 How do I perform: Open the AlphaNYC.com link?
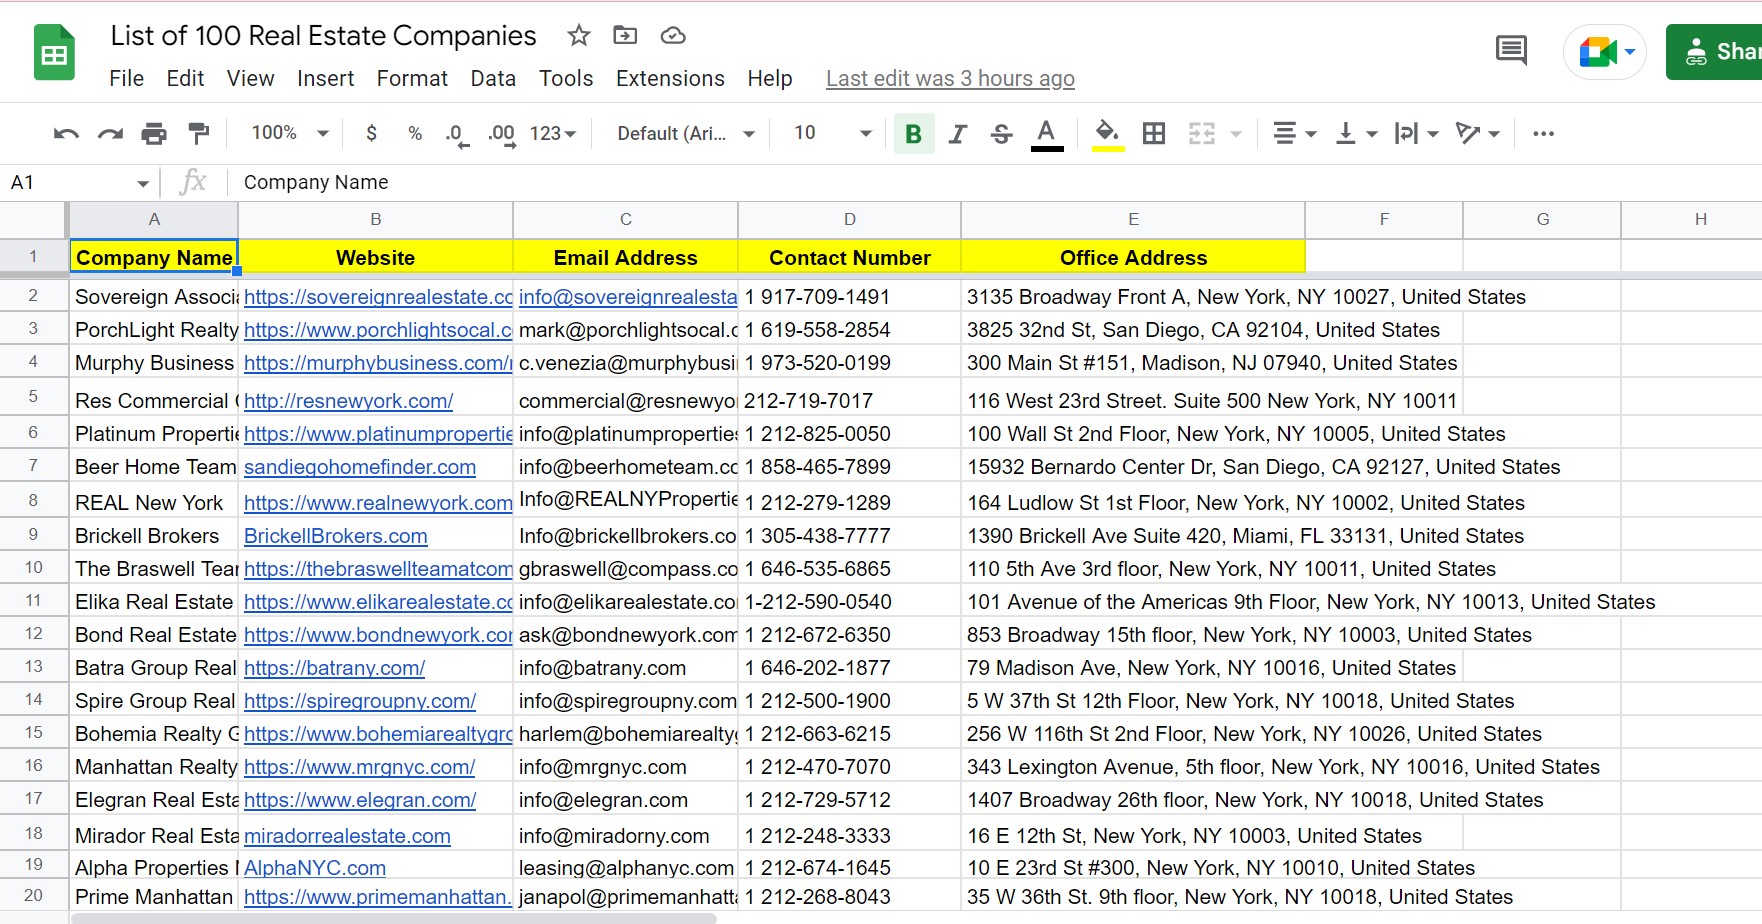pyautogui.click(x=315, y=868)
